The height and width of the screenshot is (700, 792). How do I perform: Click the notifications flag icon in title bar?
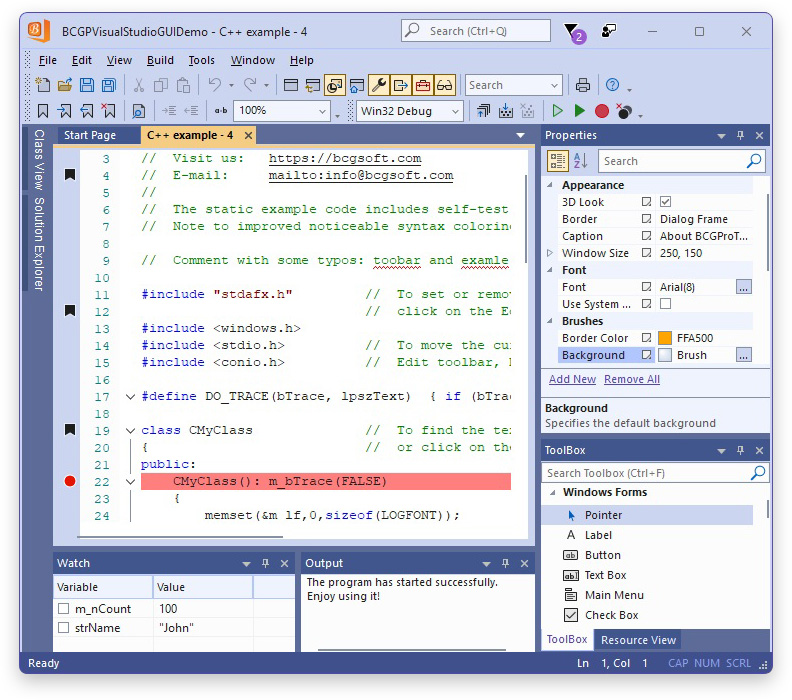(x=571, y=31)
